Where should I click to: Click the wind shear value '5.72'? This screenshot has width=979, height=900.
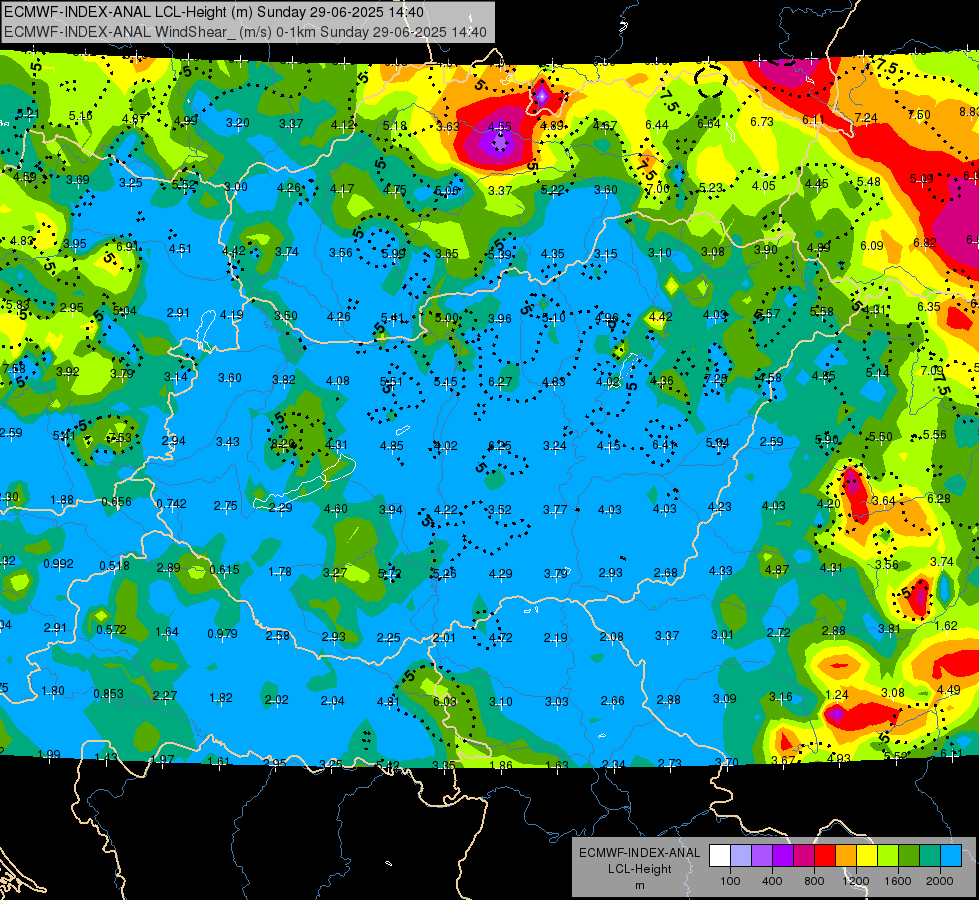pos(390,573)
